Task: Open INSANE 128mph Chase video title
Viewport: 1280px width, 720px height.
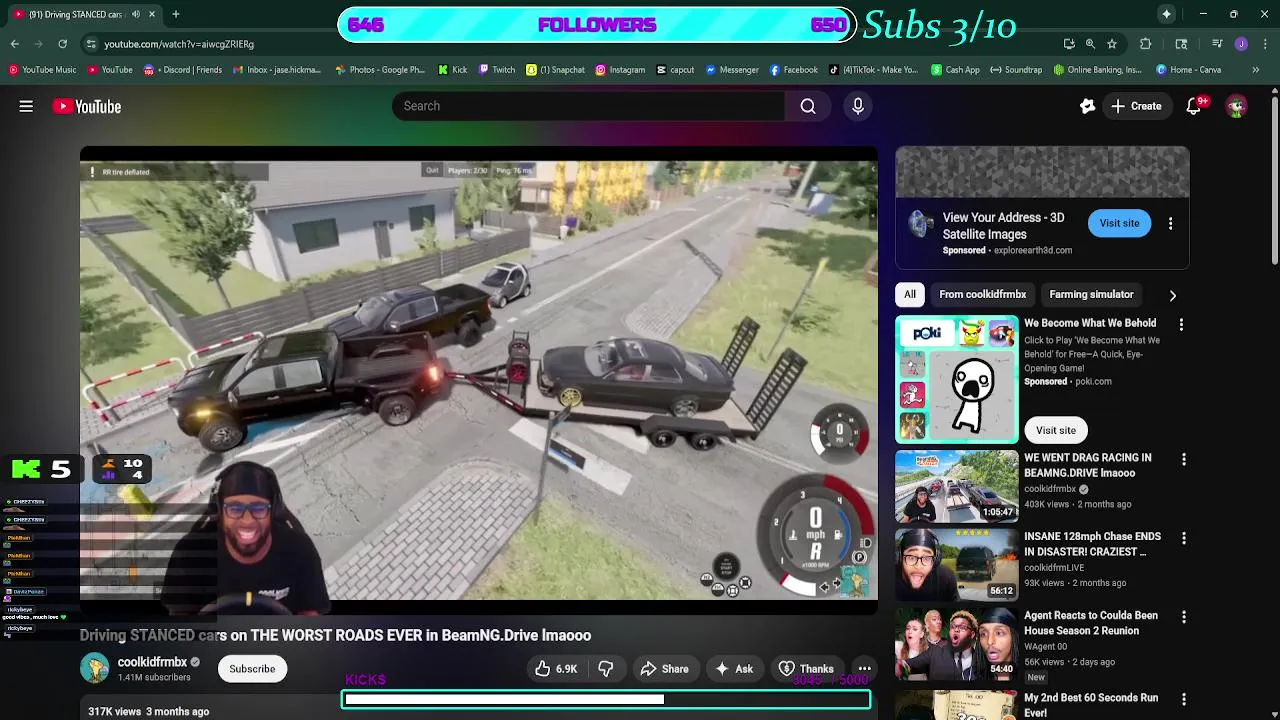Action: (1092, 544)
